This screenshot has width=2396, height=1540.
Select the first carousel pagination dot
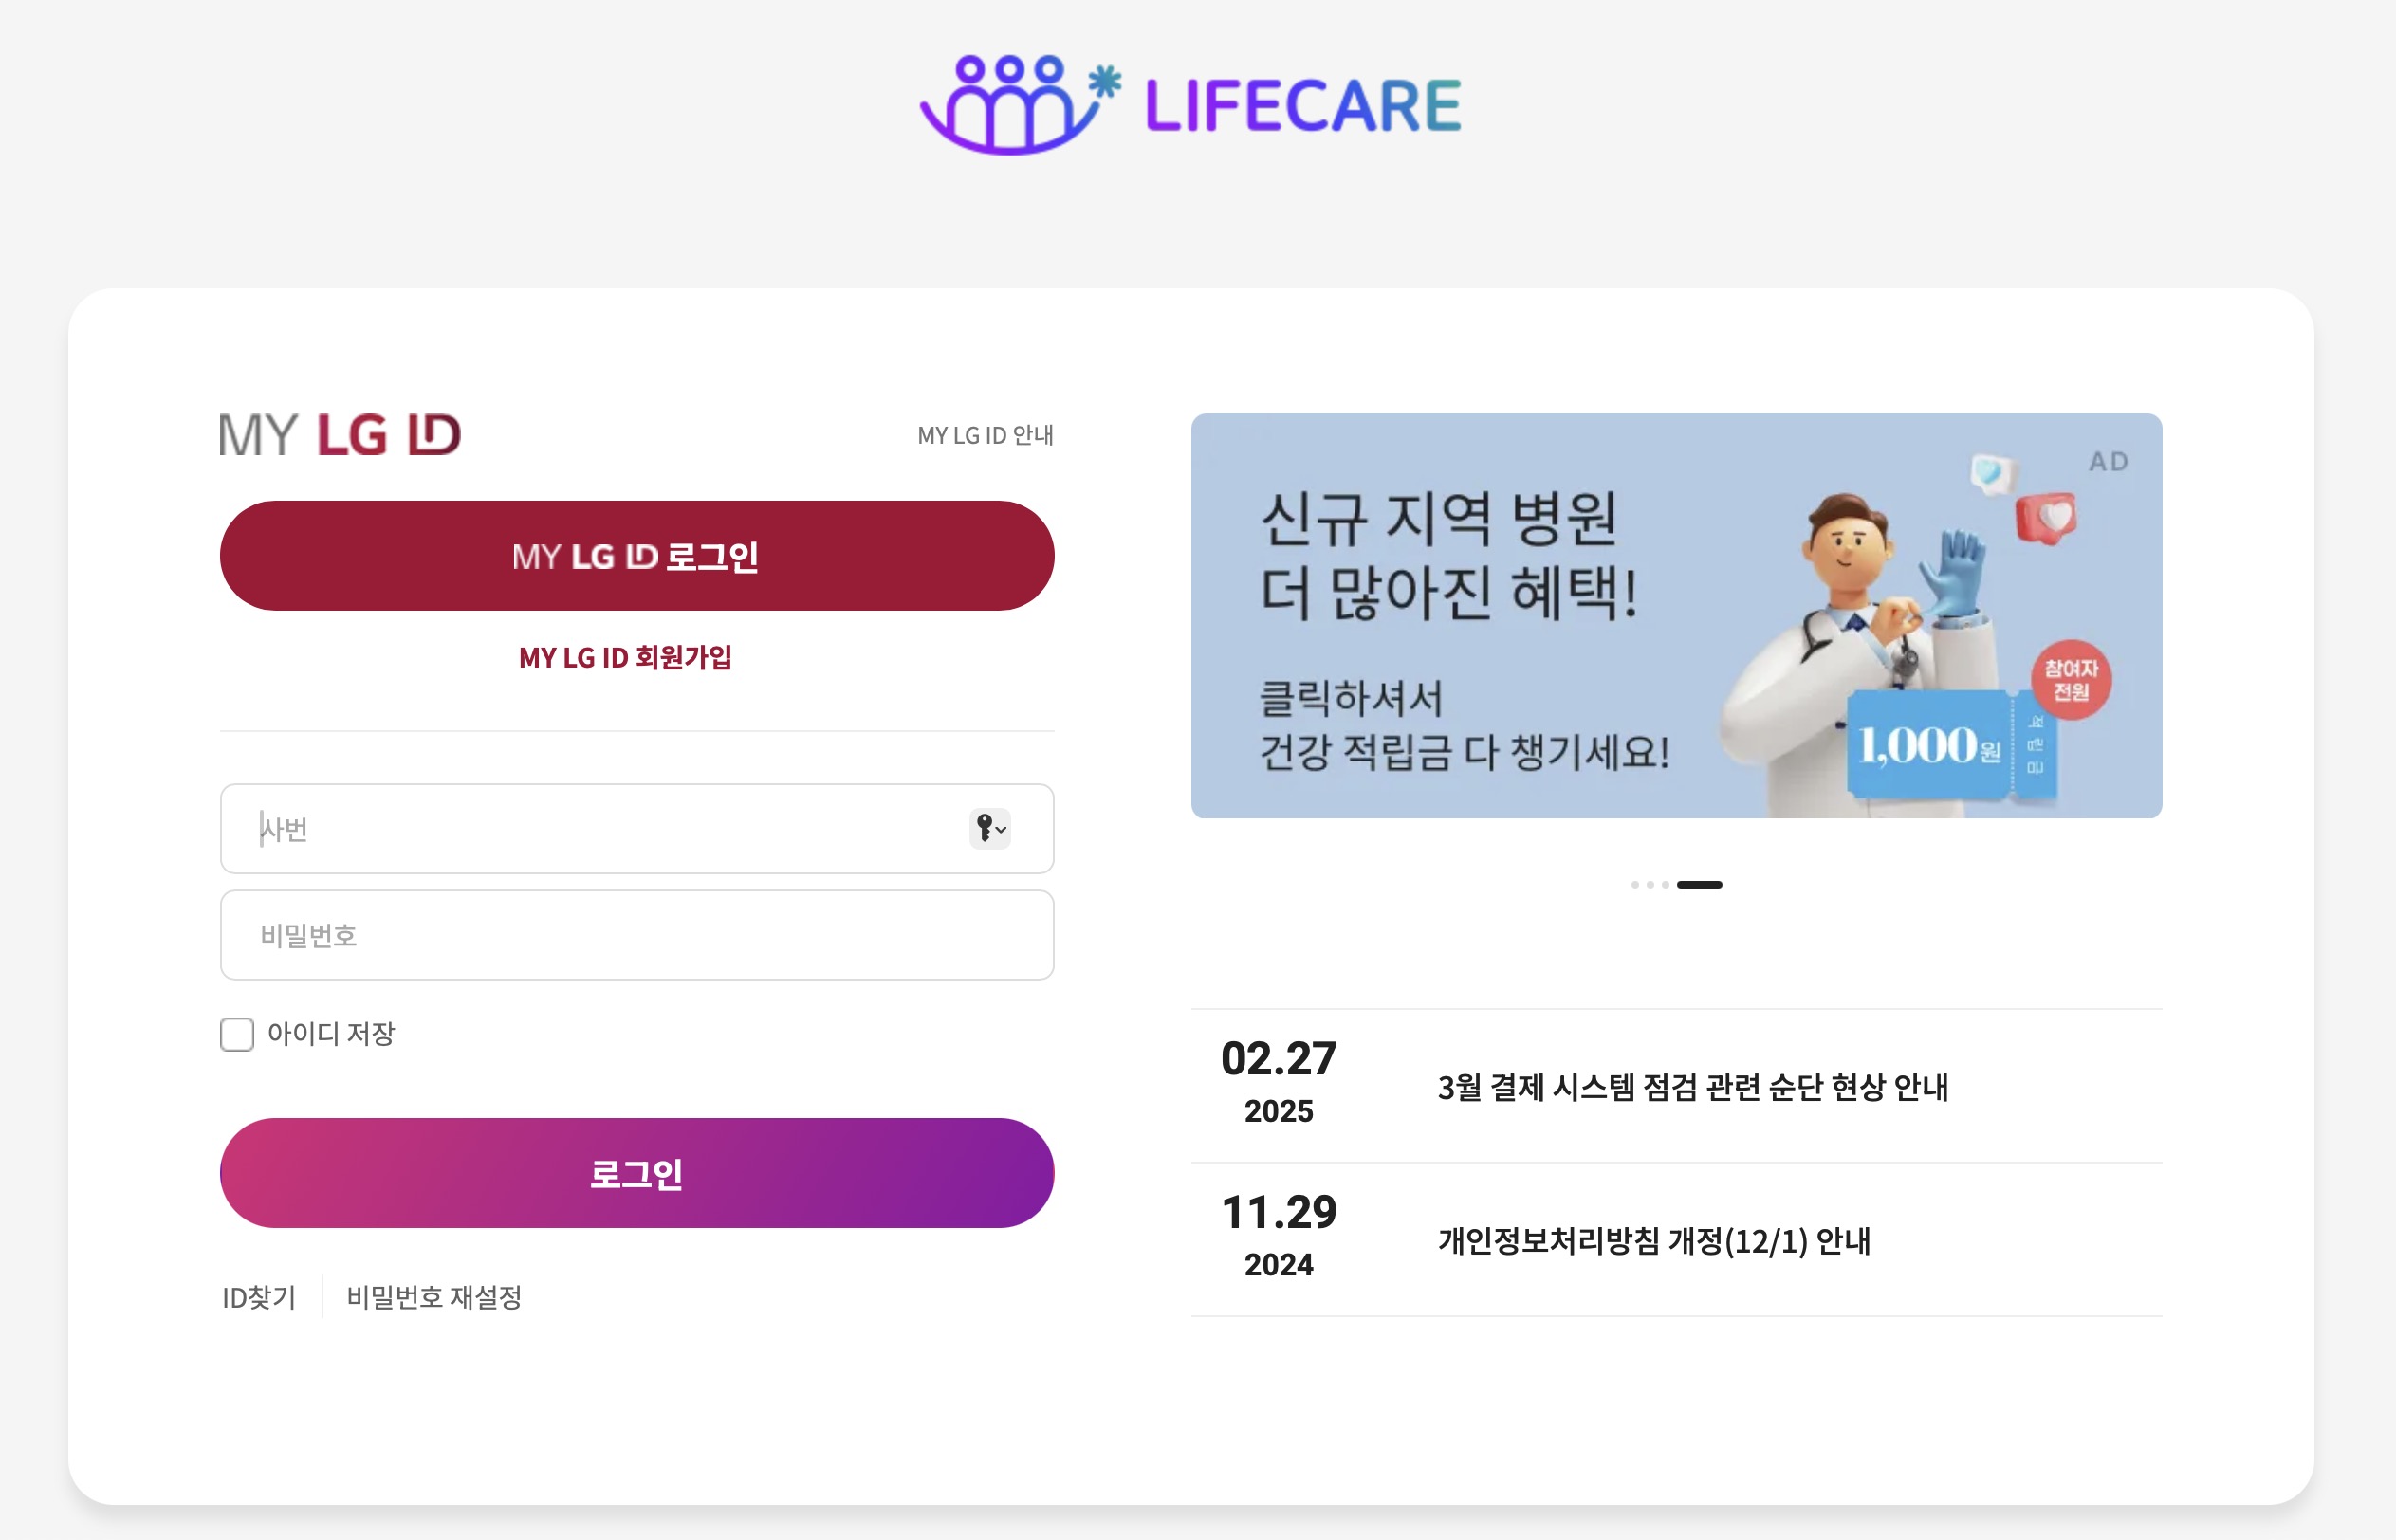pos(1637,884)
